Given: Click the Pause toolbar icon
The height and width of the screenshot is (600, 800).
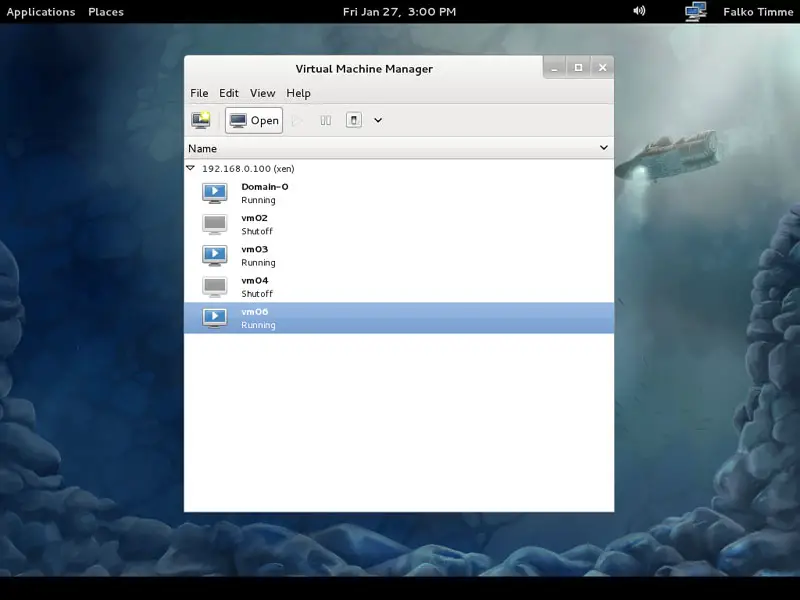Looking at the screenshot, I should tap(326, 120).
